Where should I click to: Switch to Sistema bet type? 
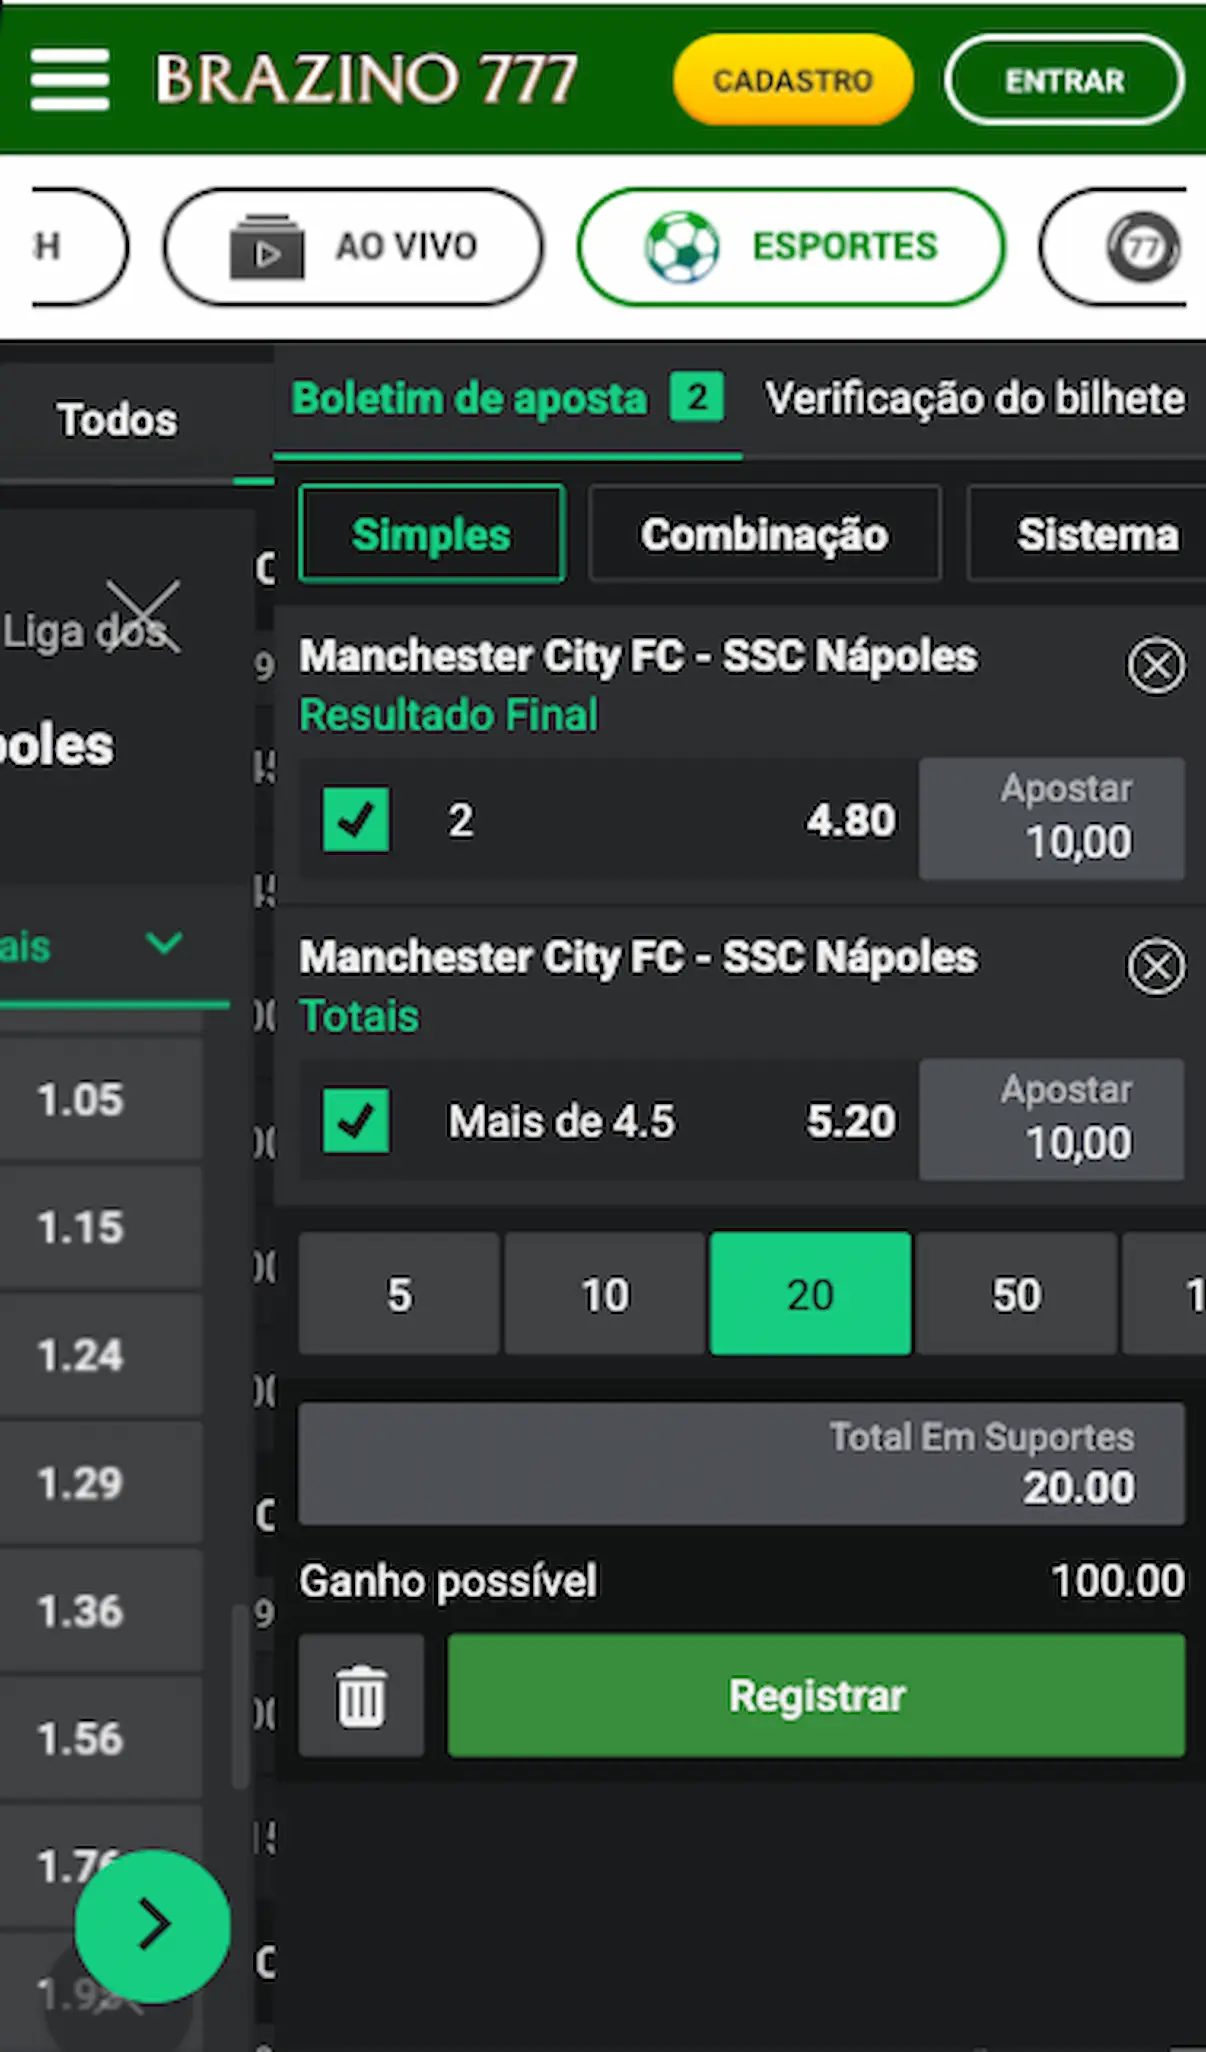pyautogui.click(x=1090, y=534)
